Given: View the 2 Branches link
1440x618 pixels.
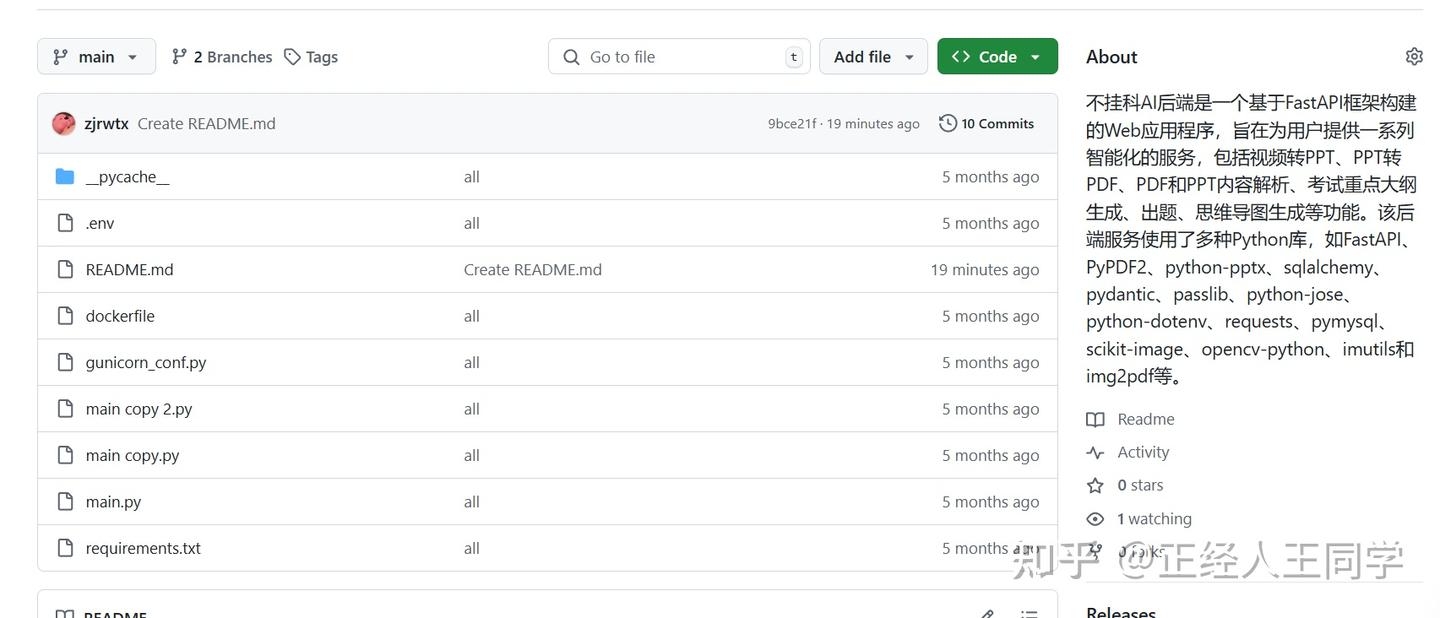Looking at the screenshot, I should pyautogui.click(x=222, y=57).
